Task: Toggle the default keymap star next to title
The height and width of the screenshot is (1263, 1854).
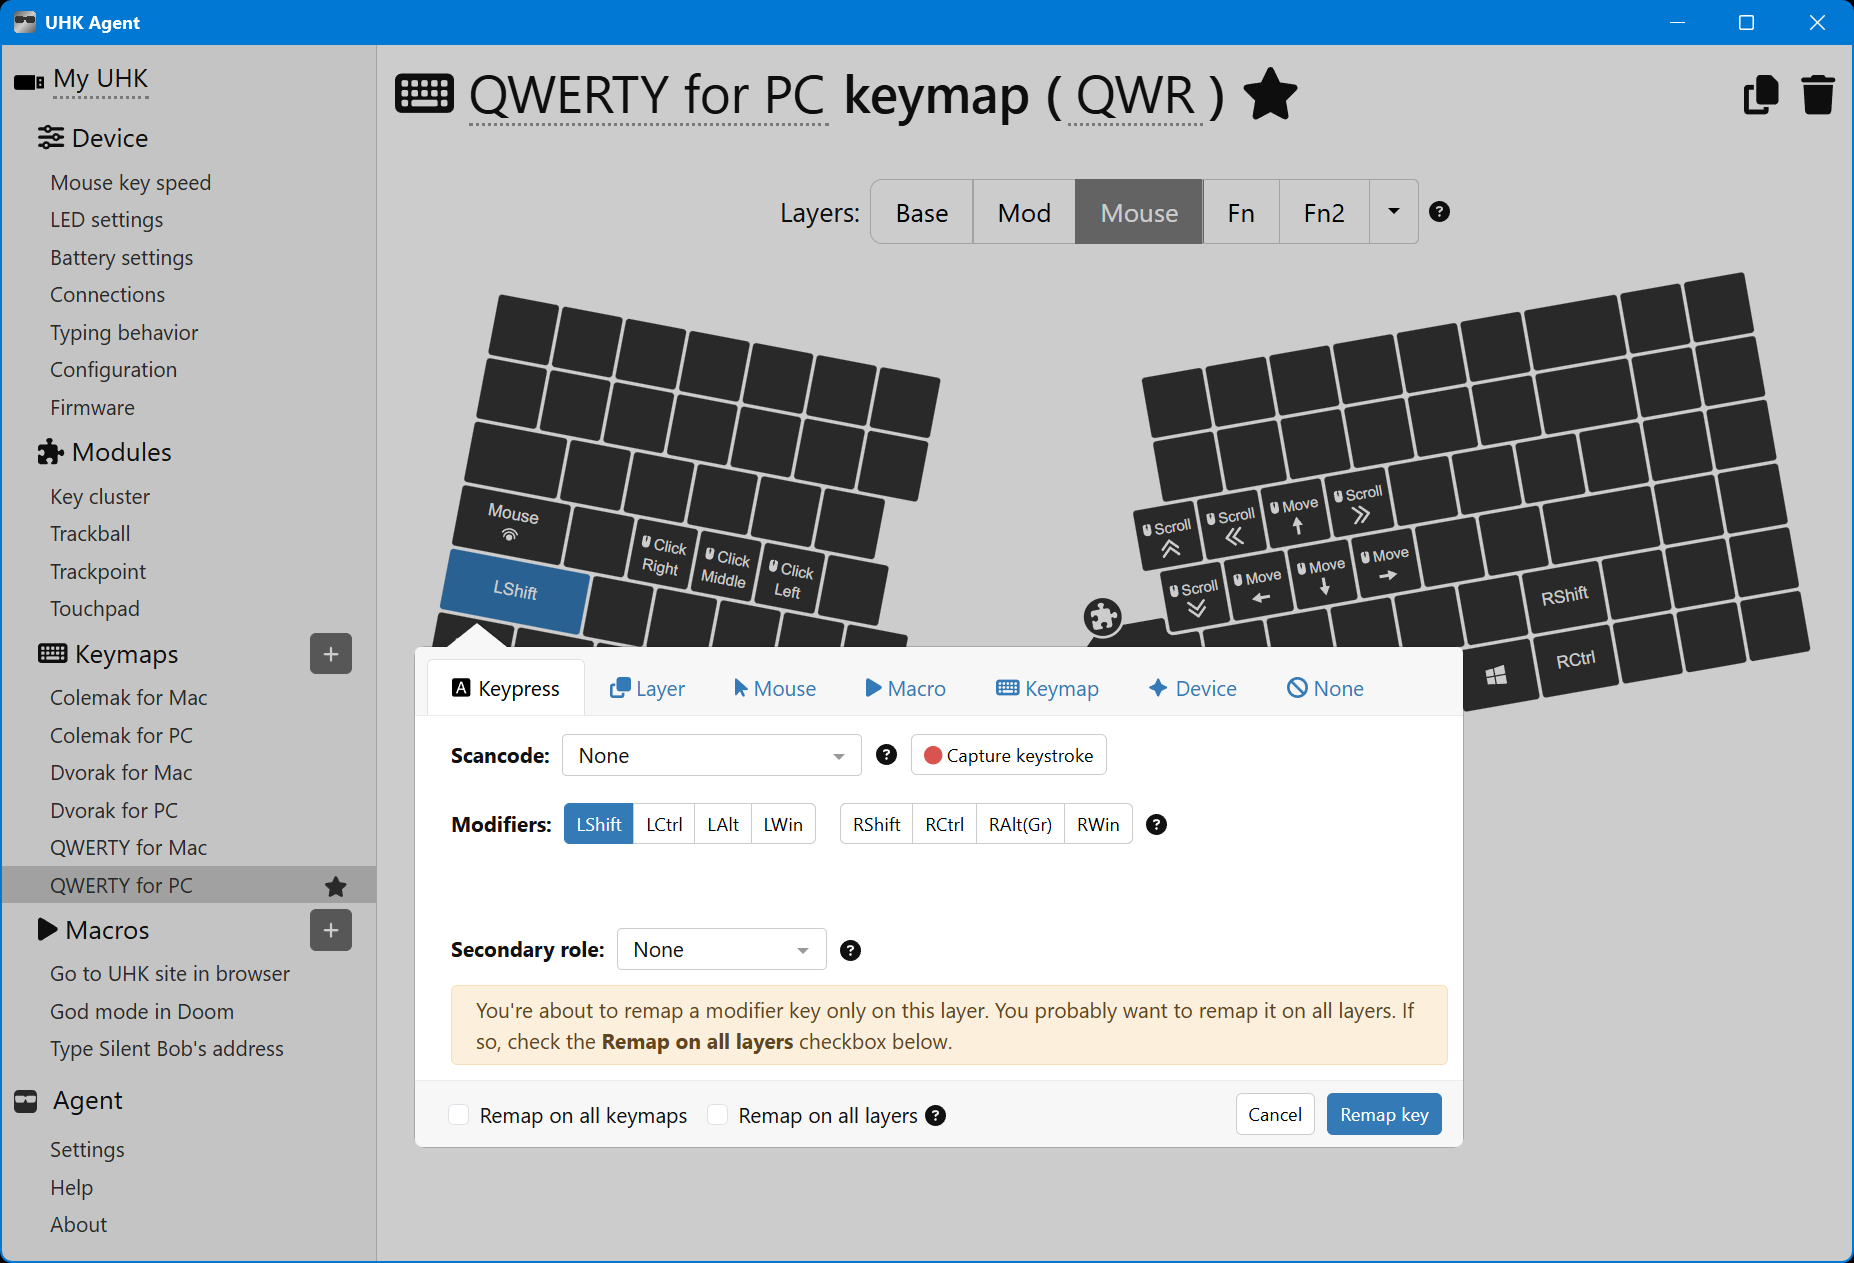Action: coord(1270,95)
